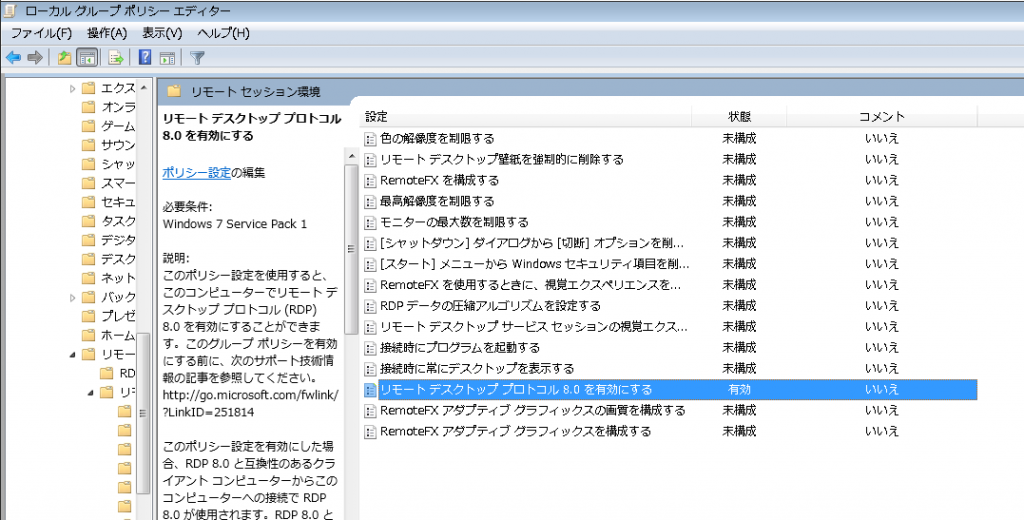Click いいえ comment of RemoteFX を構成する row
Screen dimensions: 1024x520
(x=882, y=180)
